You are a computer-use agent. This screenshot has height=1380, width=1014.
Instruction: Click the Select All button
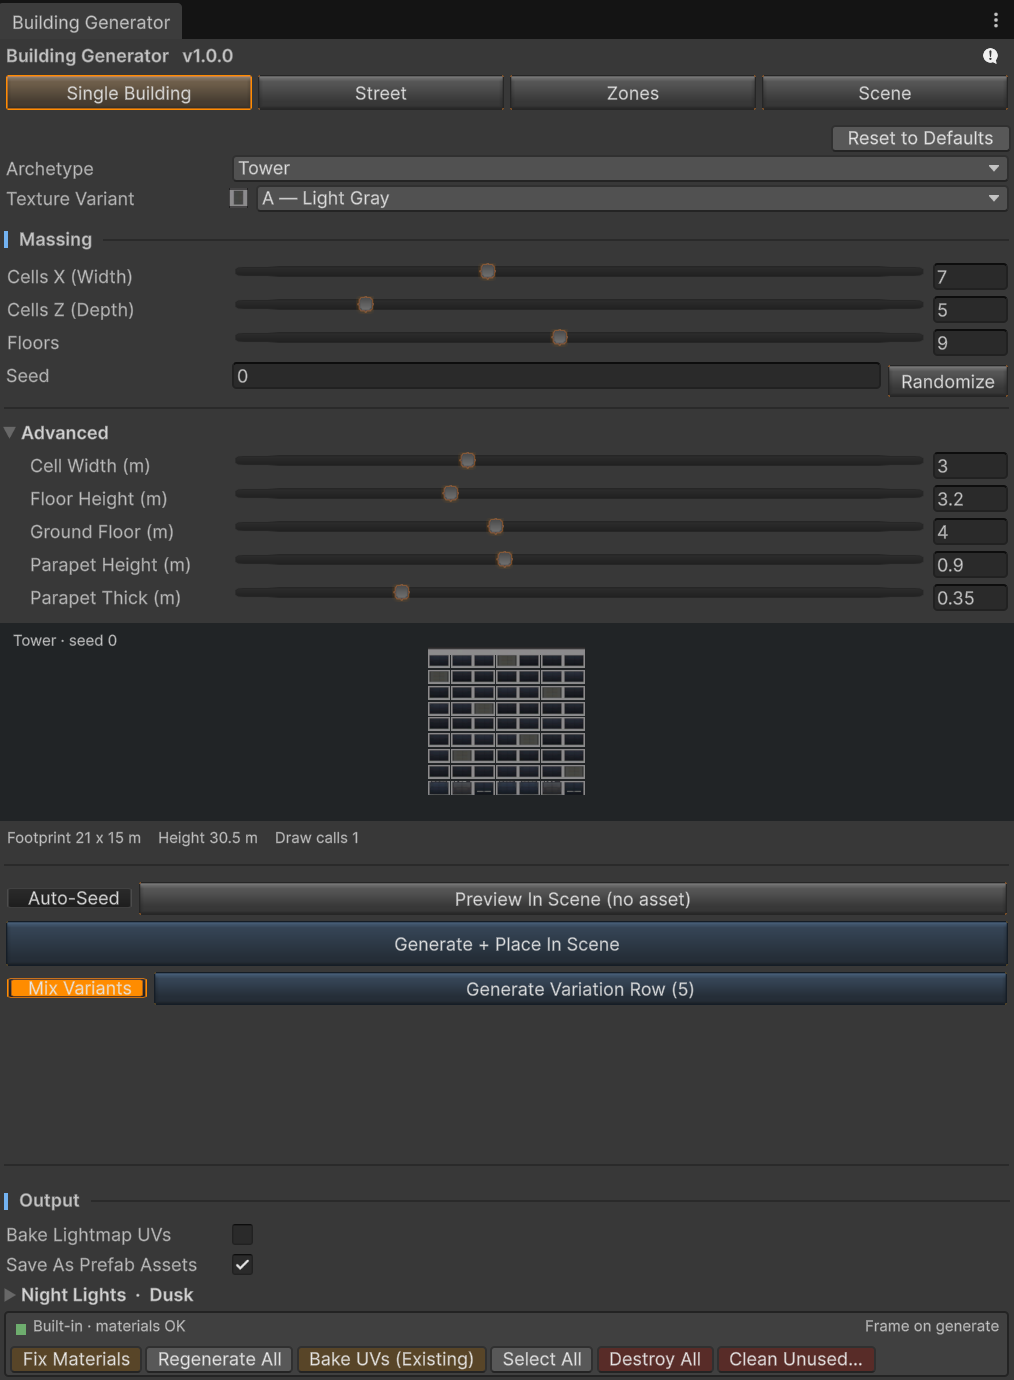pyautogui.click(x=542, y=1359)
